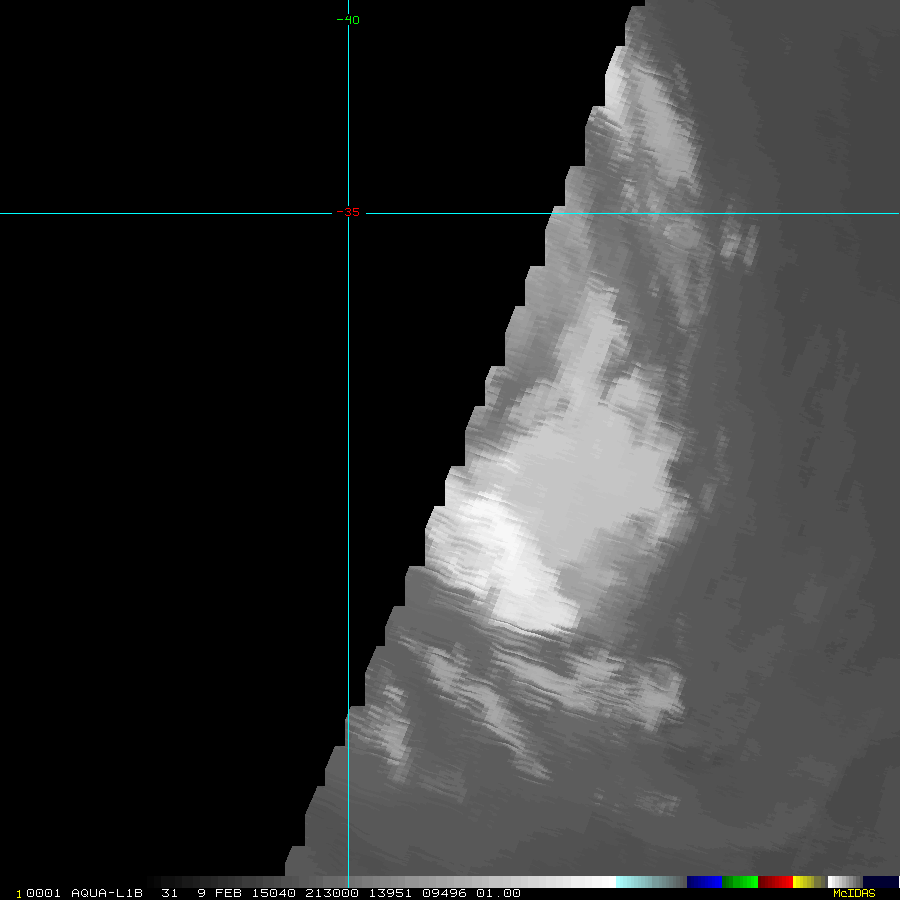Click the navy segment at color bar end
This screenshot has height=900, width=900.
pyautogui.click(x=881, y=882)
